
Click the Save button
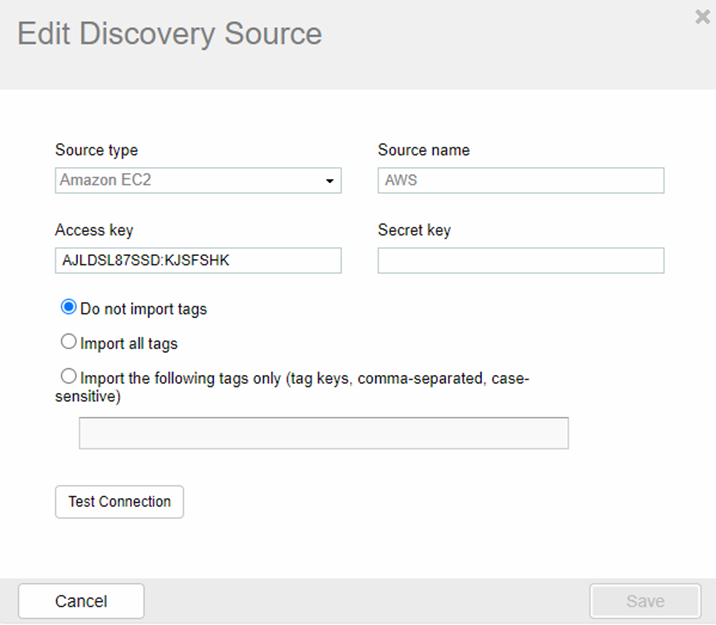644,601
